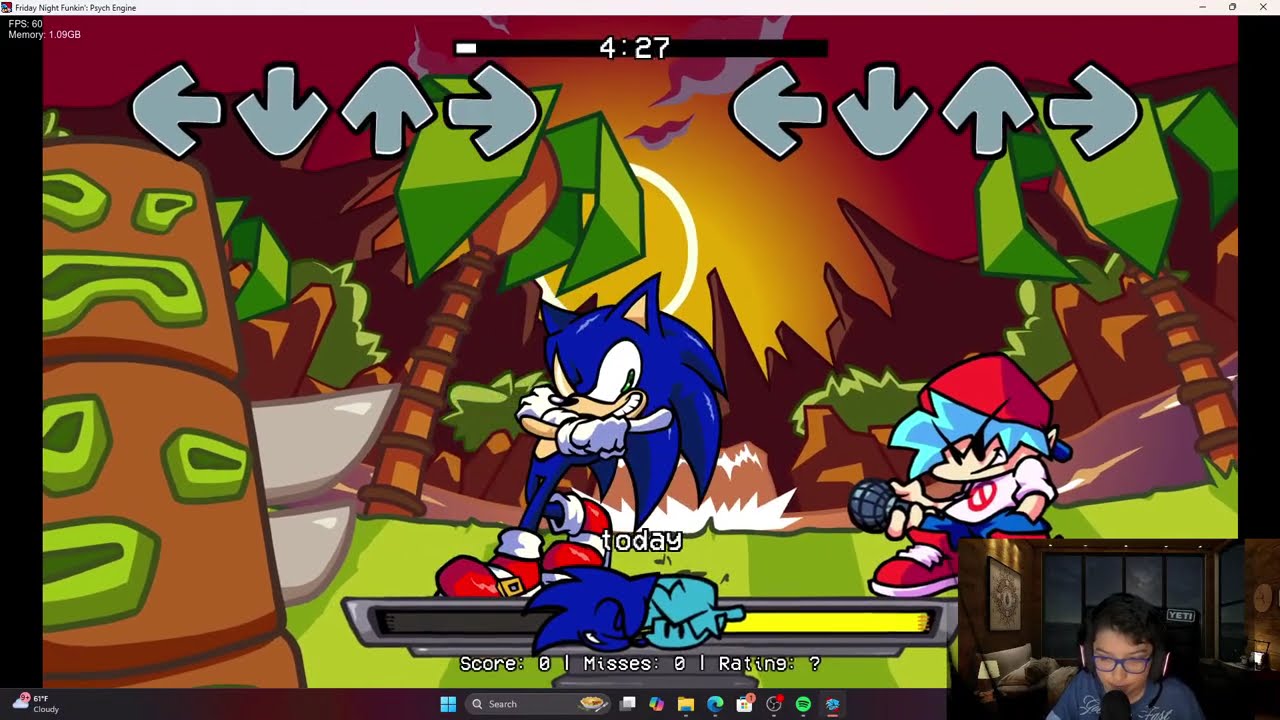Viewport: 1280px width, 720px height.
Task: Click the Friday Night Funkin' window title
Action: [76, 7]
